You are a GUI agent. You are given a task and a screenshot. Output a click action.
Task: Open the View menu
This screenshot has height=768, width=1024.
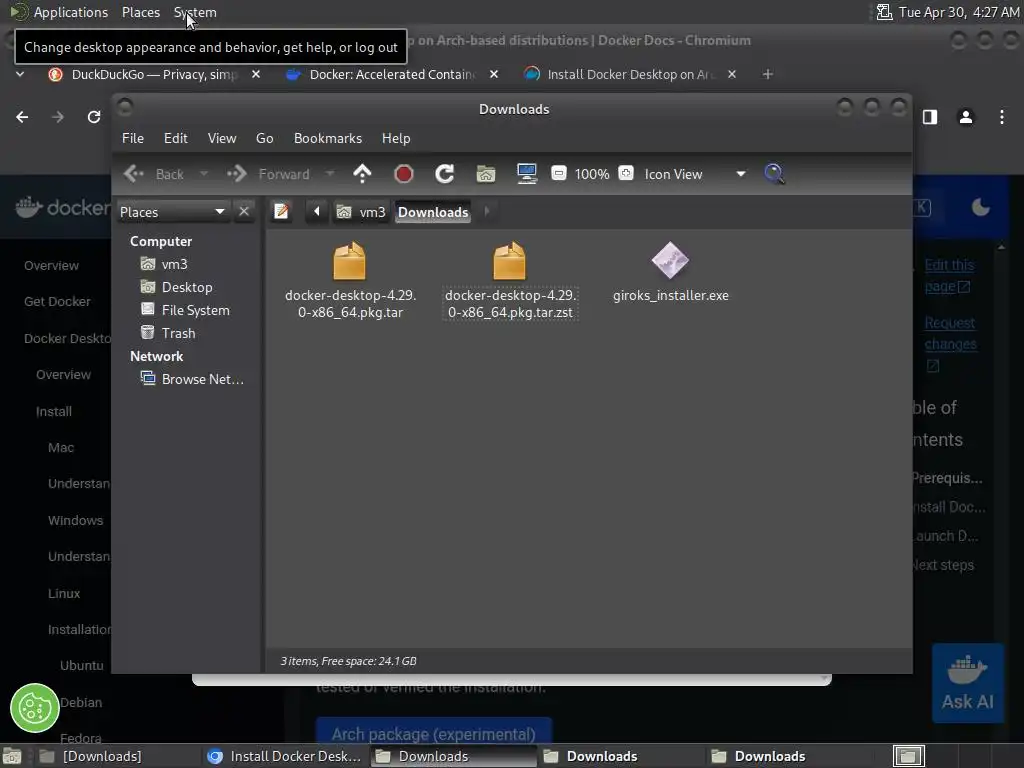click(222, 138)
